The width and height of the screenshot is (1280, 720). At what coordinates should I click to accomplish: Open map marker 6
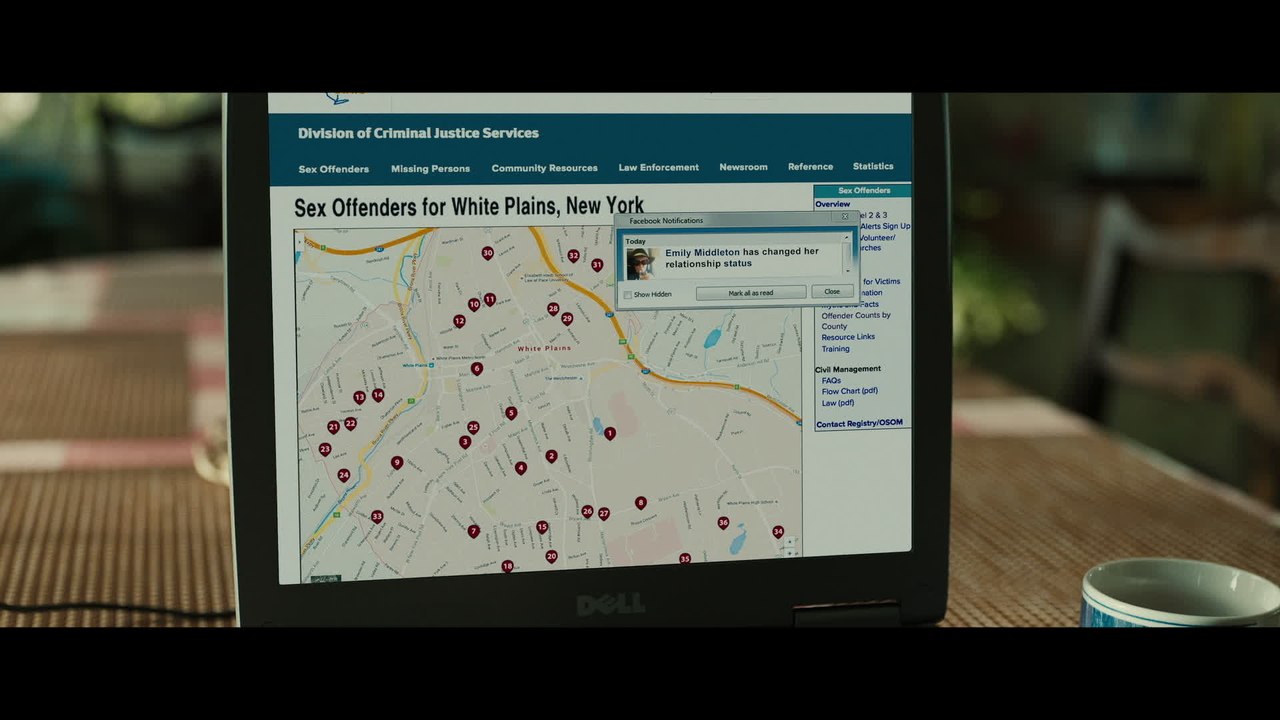(x=477, y=368)
